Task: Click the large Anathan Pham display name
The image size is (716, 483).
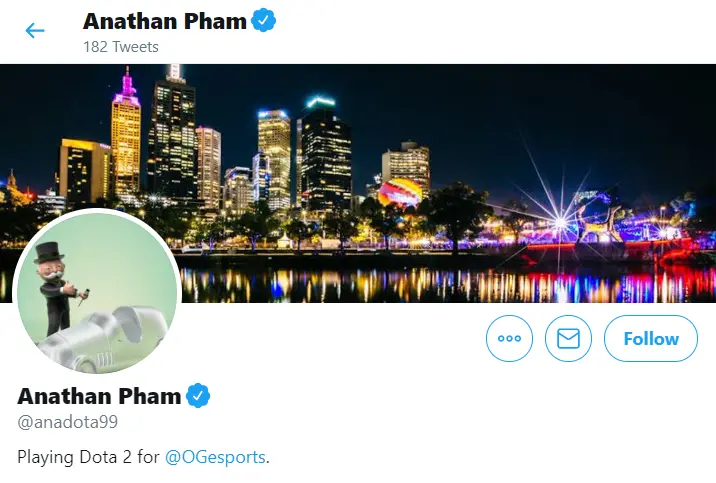Action: pos(99,396)
